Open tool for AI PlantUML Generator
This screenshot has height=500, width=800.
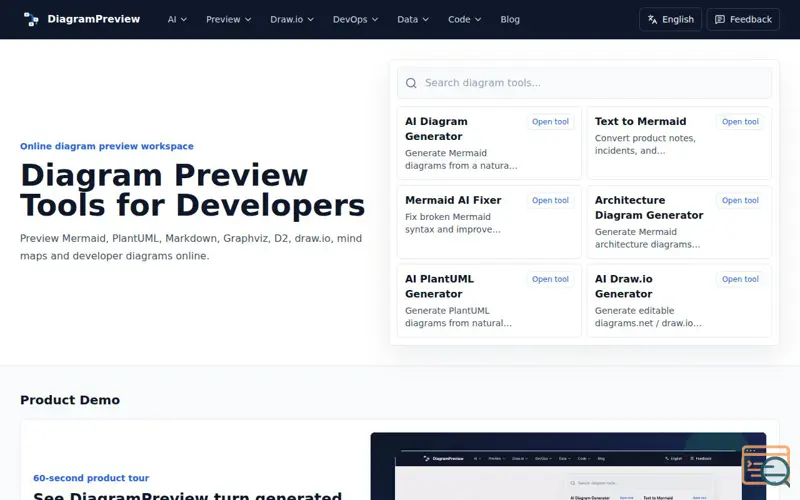pos(551,279)
